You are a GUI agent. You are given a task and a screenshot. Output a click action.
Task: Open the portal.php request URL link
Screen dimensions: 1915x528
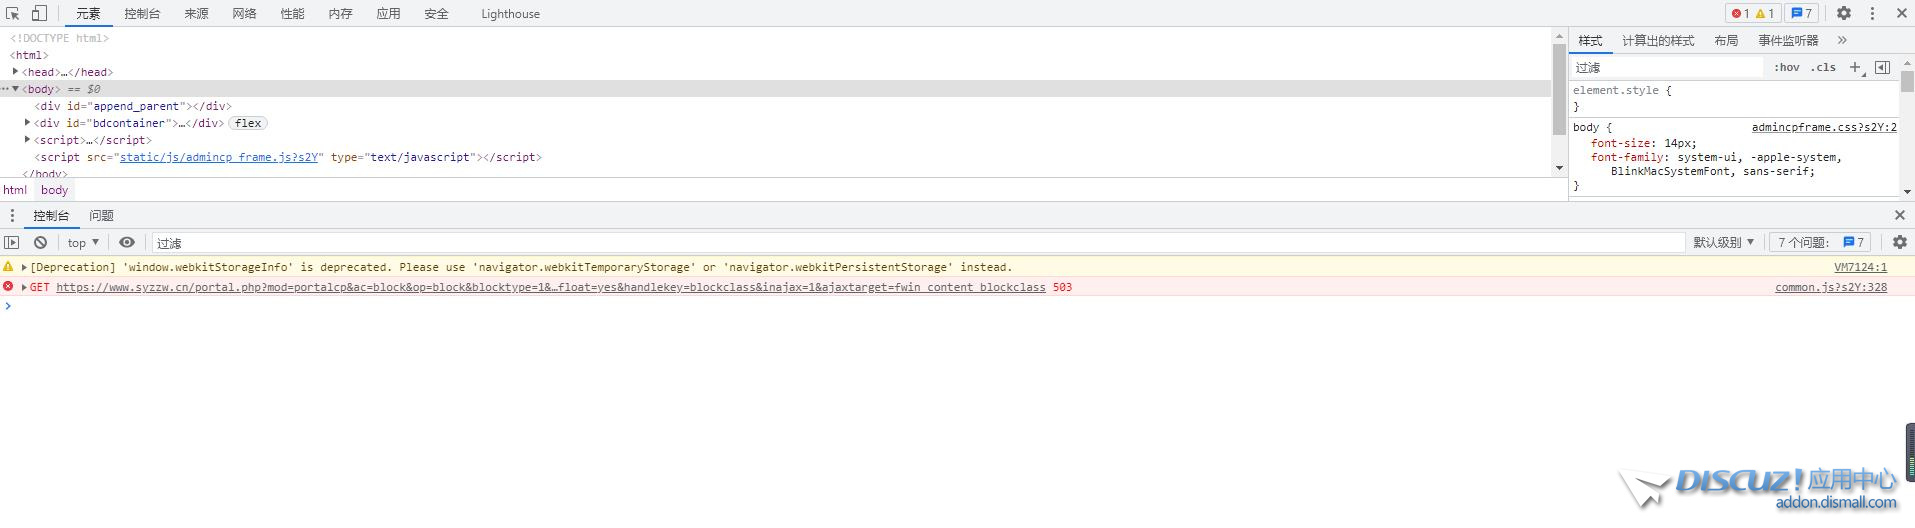click(x=551, y=287)
